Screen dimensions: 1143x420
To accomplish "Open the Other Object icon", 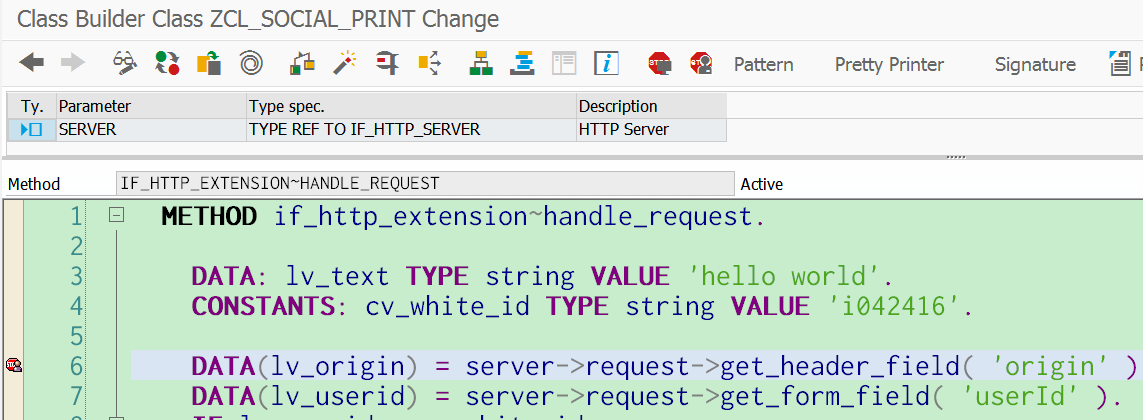I will 209,63.
